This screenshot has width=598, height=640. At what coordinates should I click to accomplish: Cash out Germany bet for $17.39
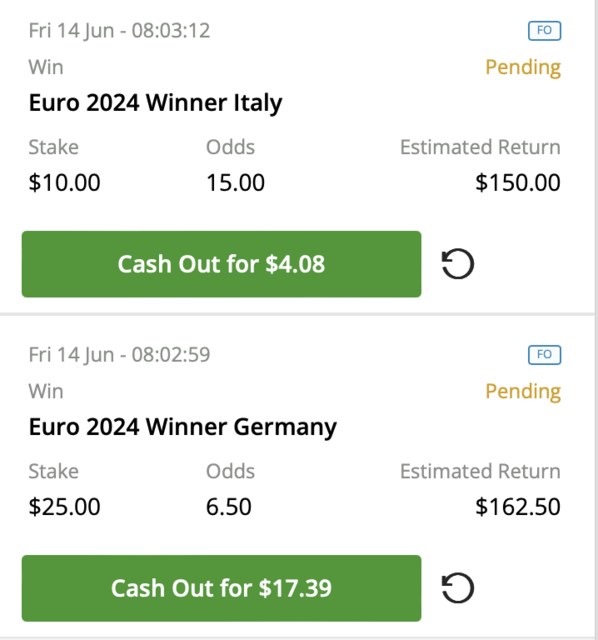[221, 588]
